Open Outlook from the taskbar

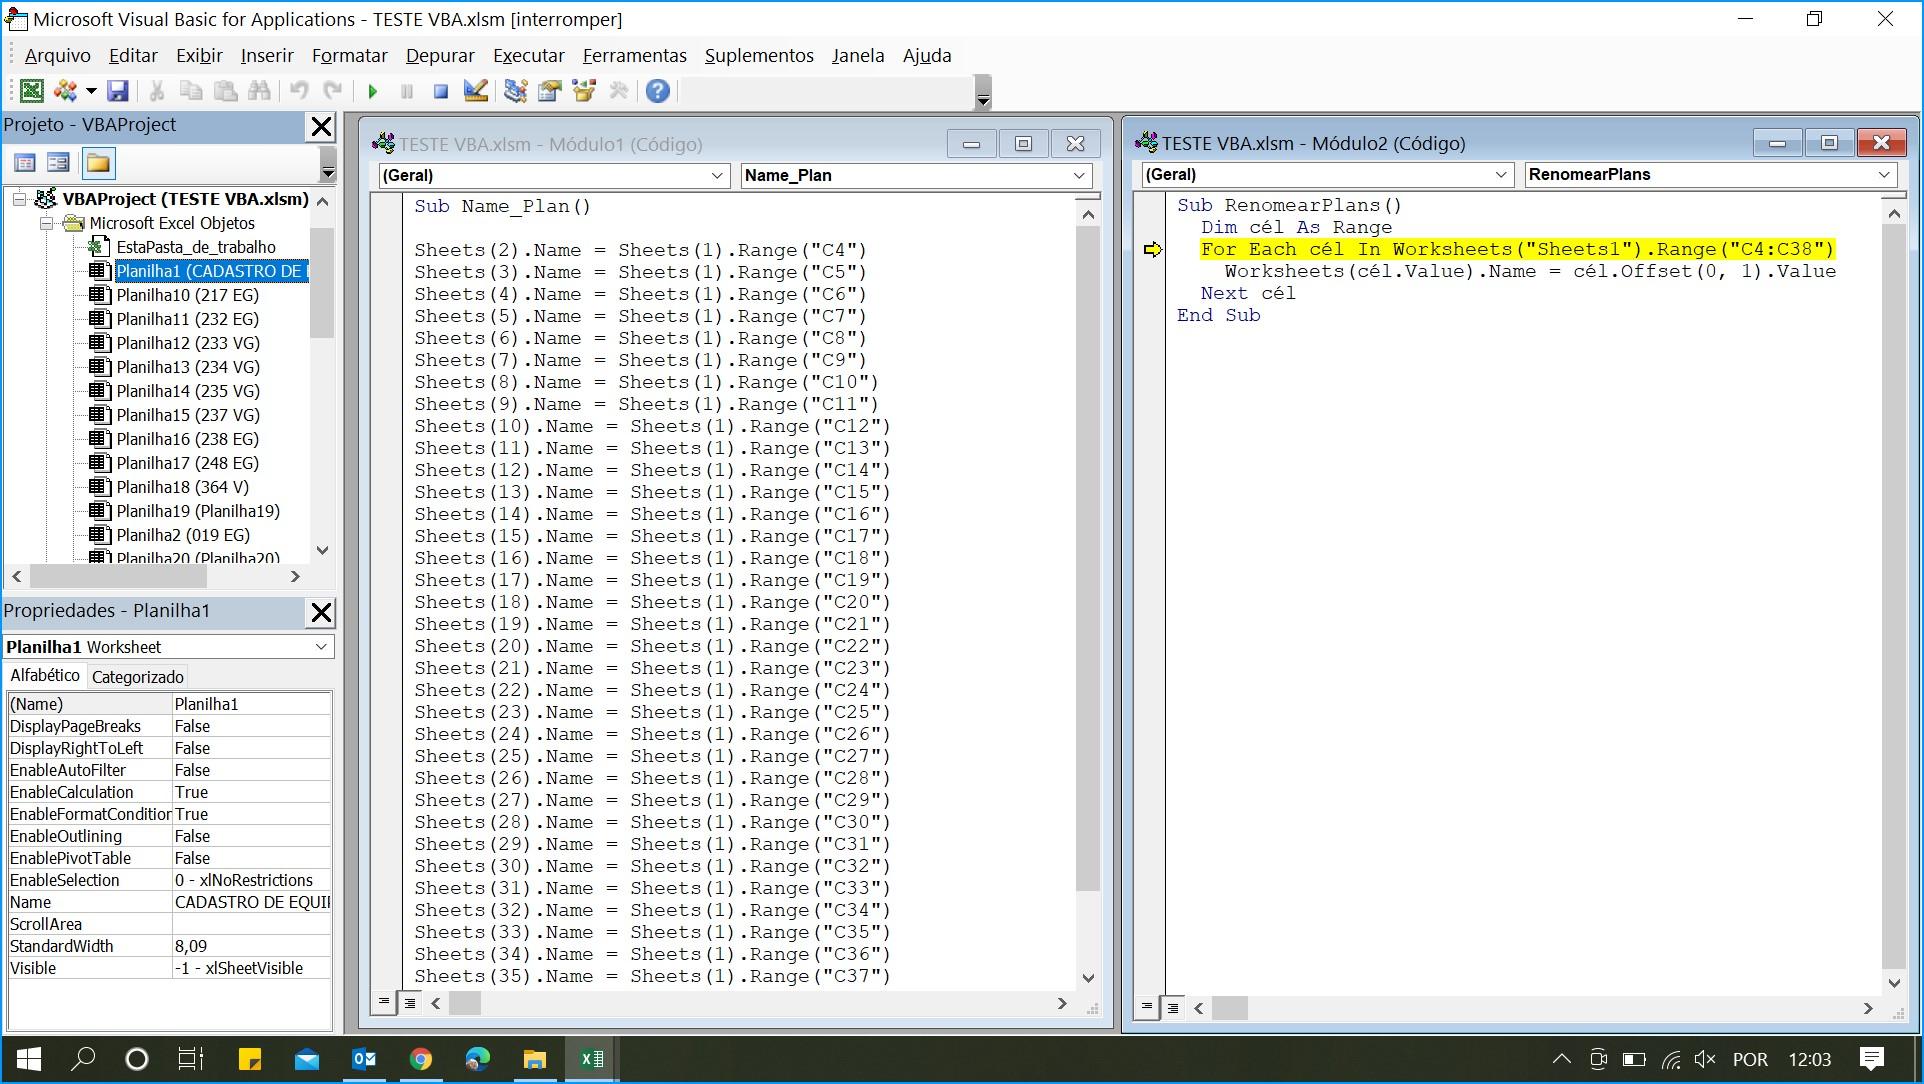[364, 1059]
